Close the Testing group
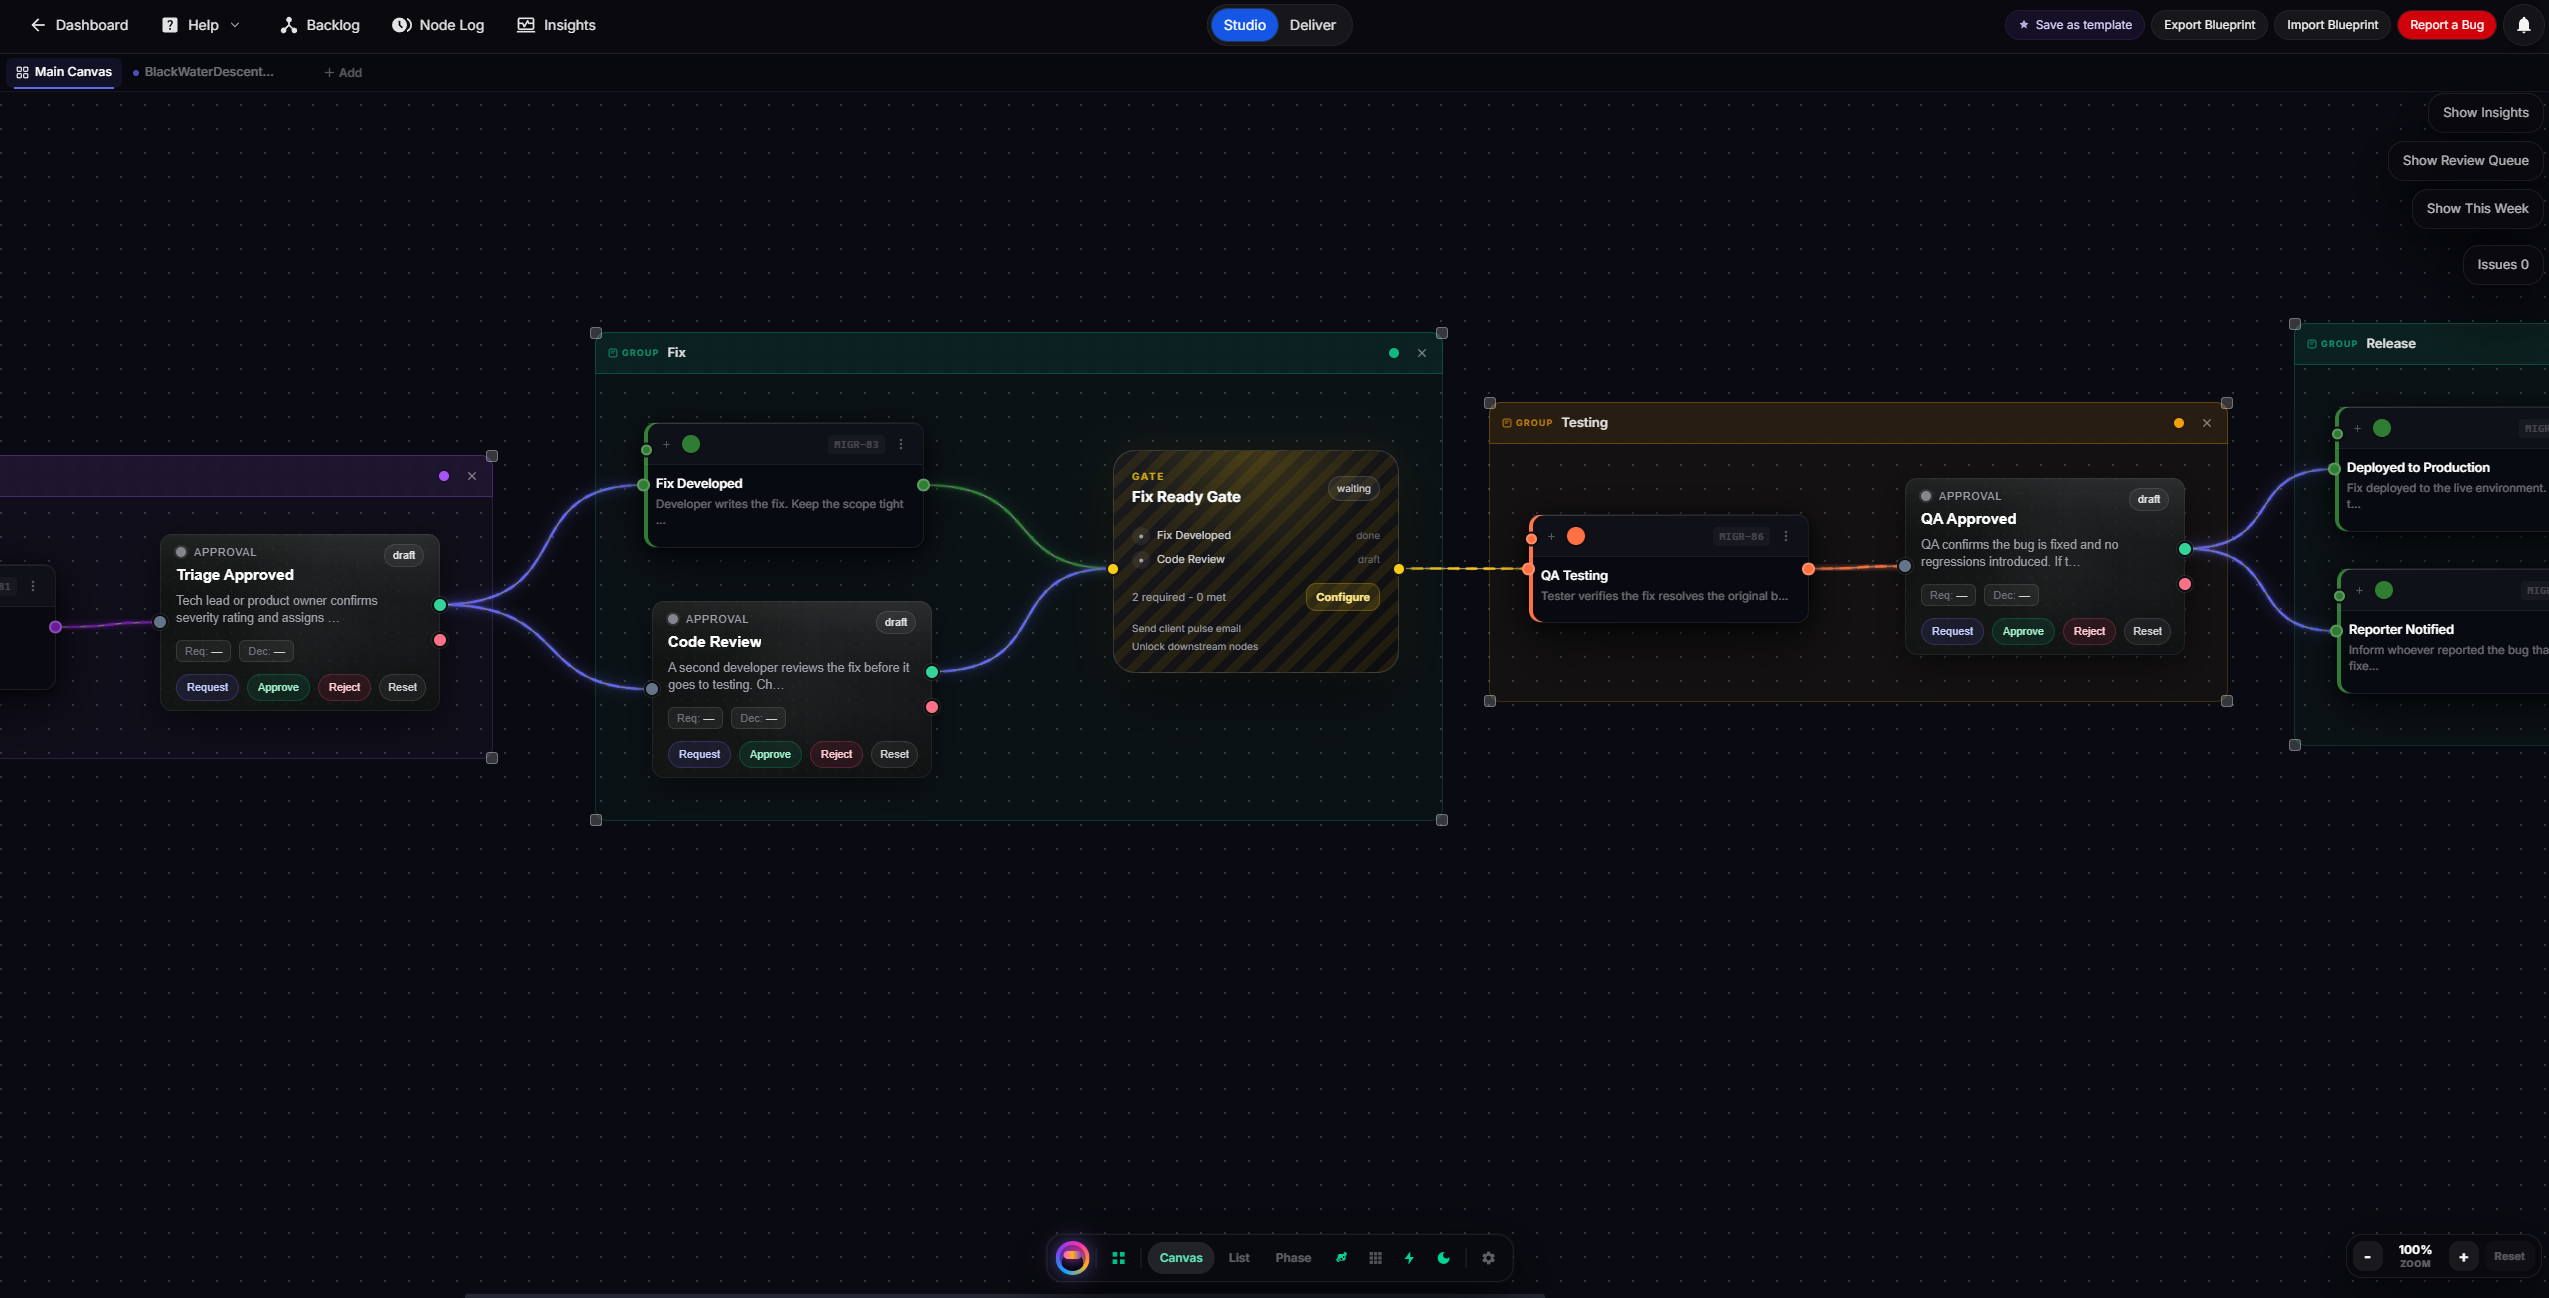This screenshot has height=1298, width=2549. [2207, 423]
